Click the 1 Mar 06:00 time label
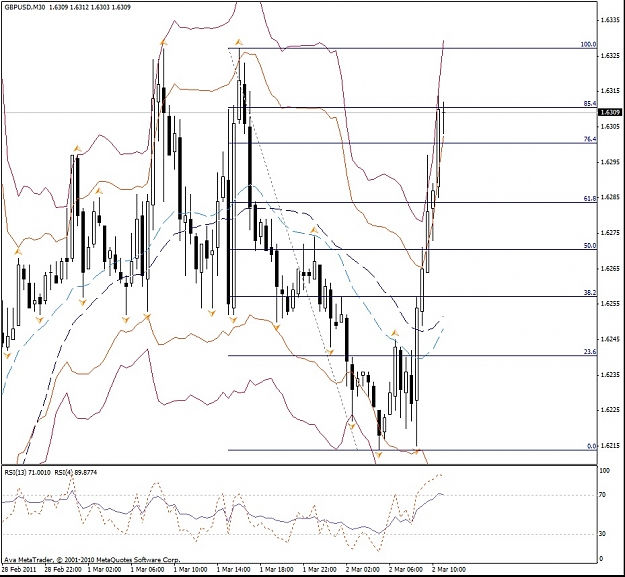 pos(147,569)
